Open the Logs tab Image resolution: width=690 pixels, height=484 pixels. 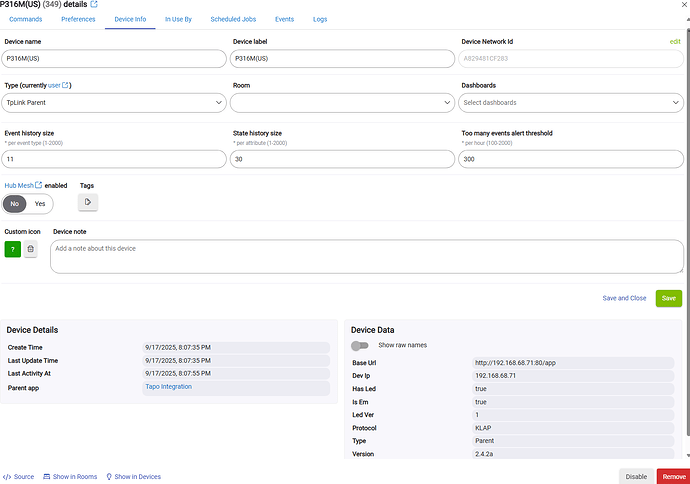(320, 19)
